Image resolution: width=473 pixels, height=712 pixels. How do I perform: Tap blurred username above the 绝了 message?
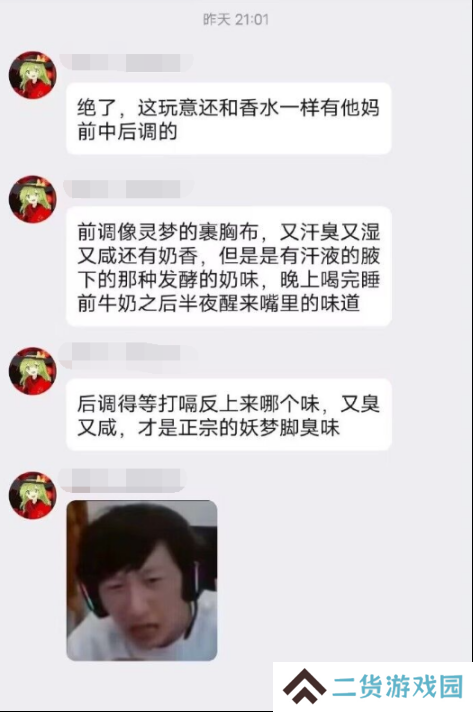[127, 62]
